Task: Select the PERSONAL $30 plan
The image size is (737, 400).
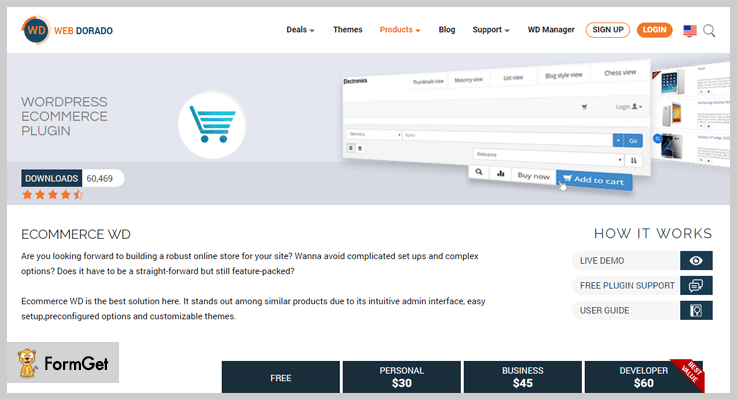Action: [x=402, y=377]
